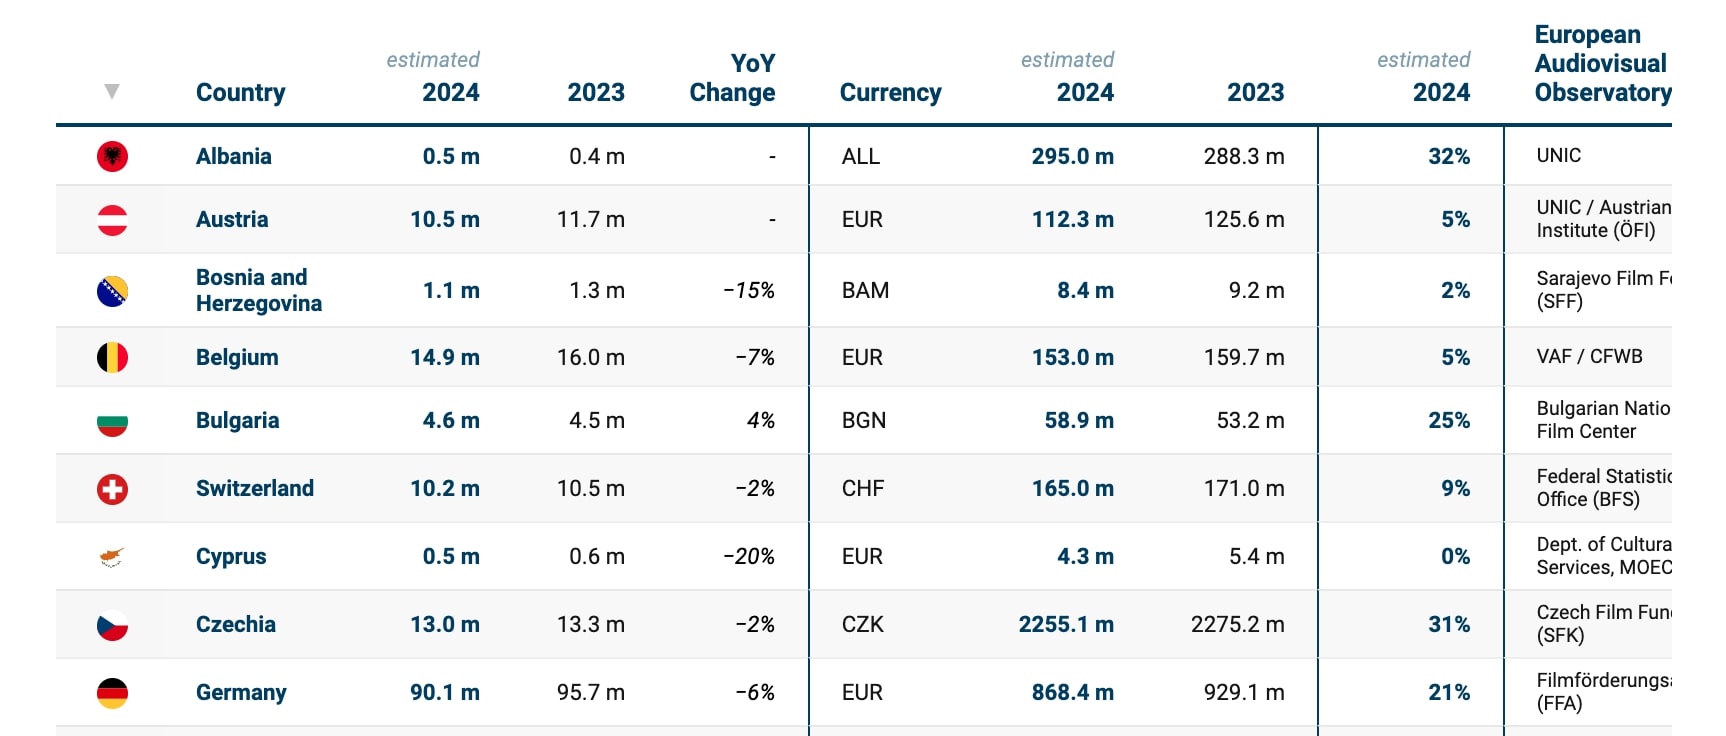
Task: Click the Switzerland flag icon
Action: pyautogui.click(x=112, y=489)
